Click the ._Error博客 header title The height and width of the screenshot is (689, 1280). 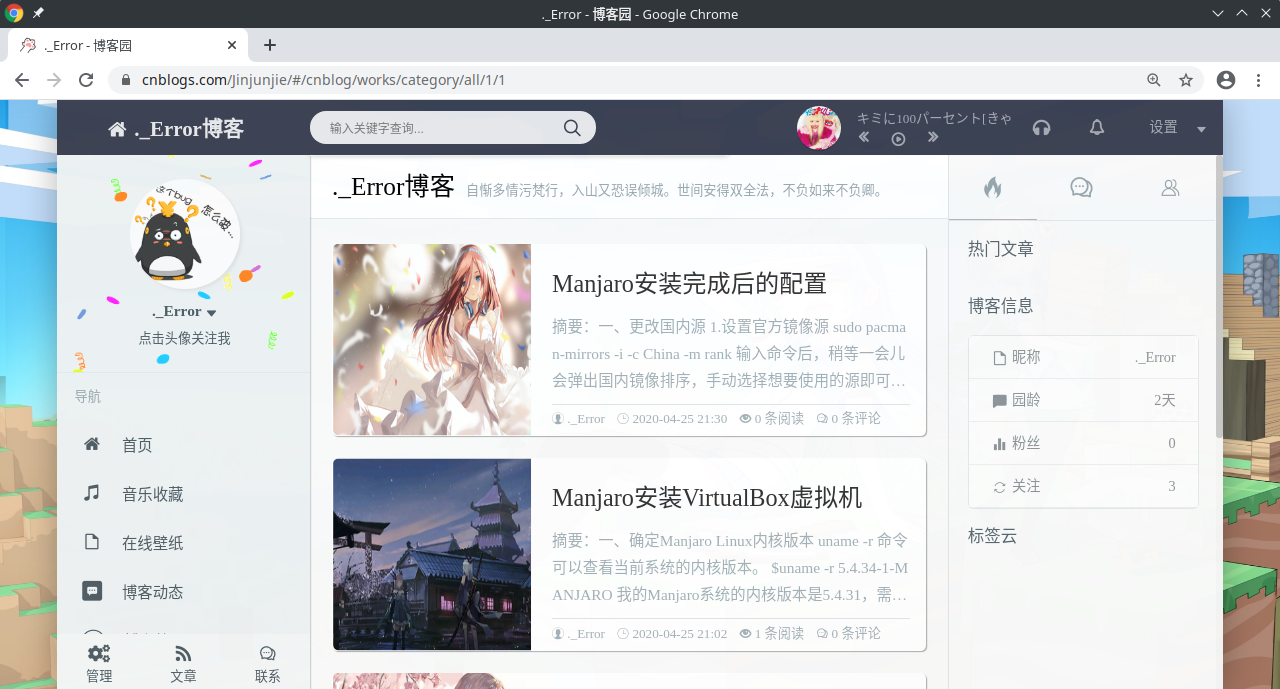(x=189, y=129)
